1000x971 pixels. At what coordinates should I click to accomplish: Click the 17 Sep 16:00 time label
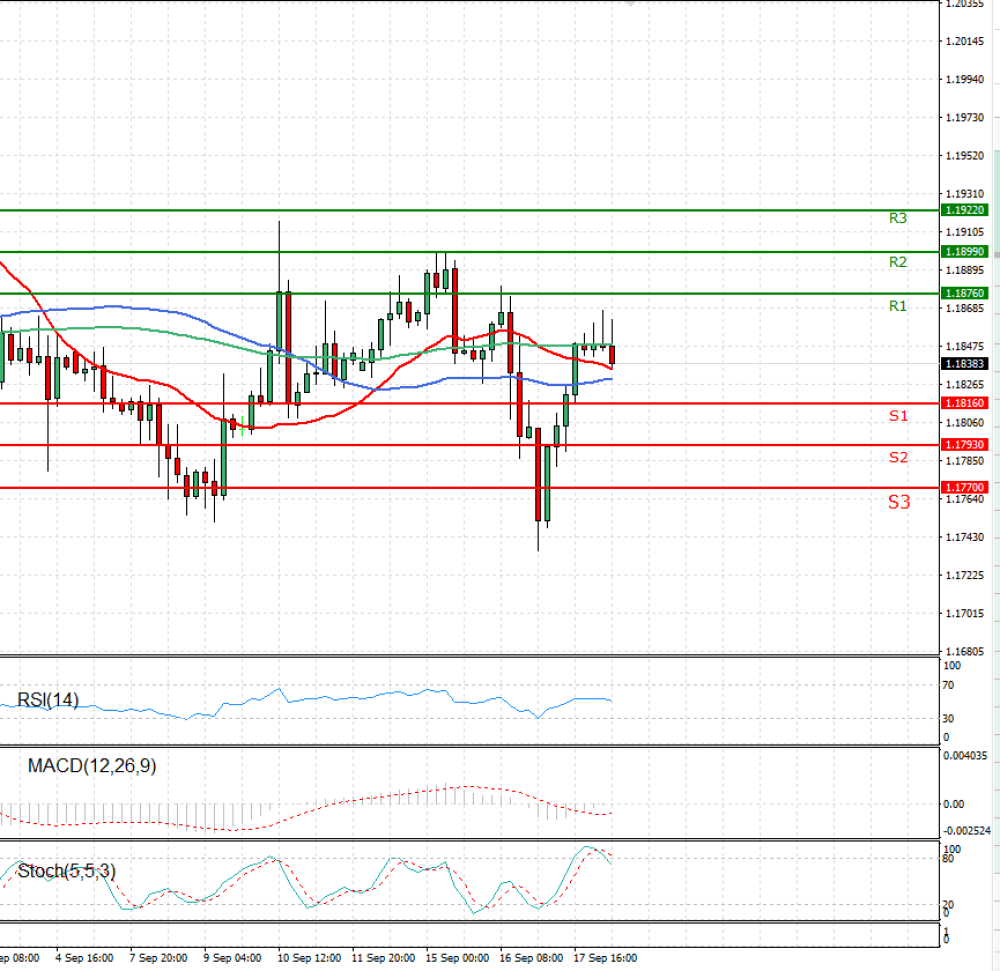click(605, 958)
